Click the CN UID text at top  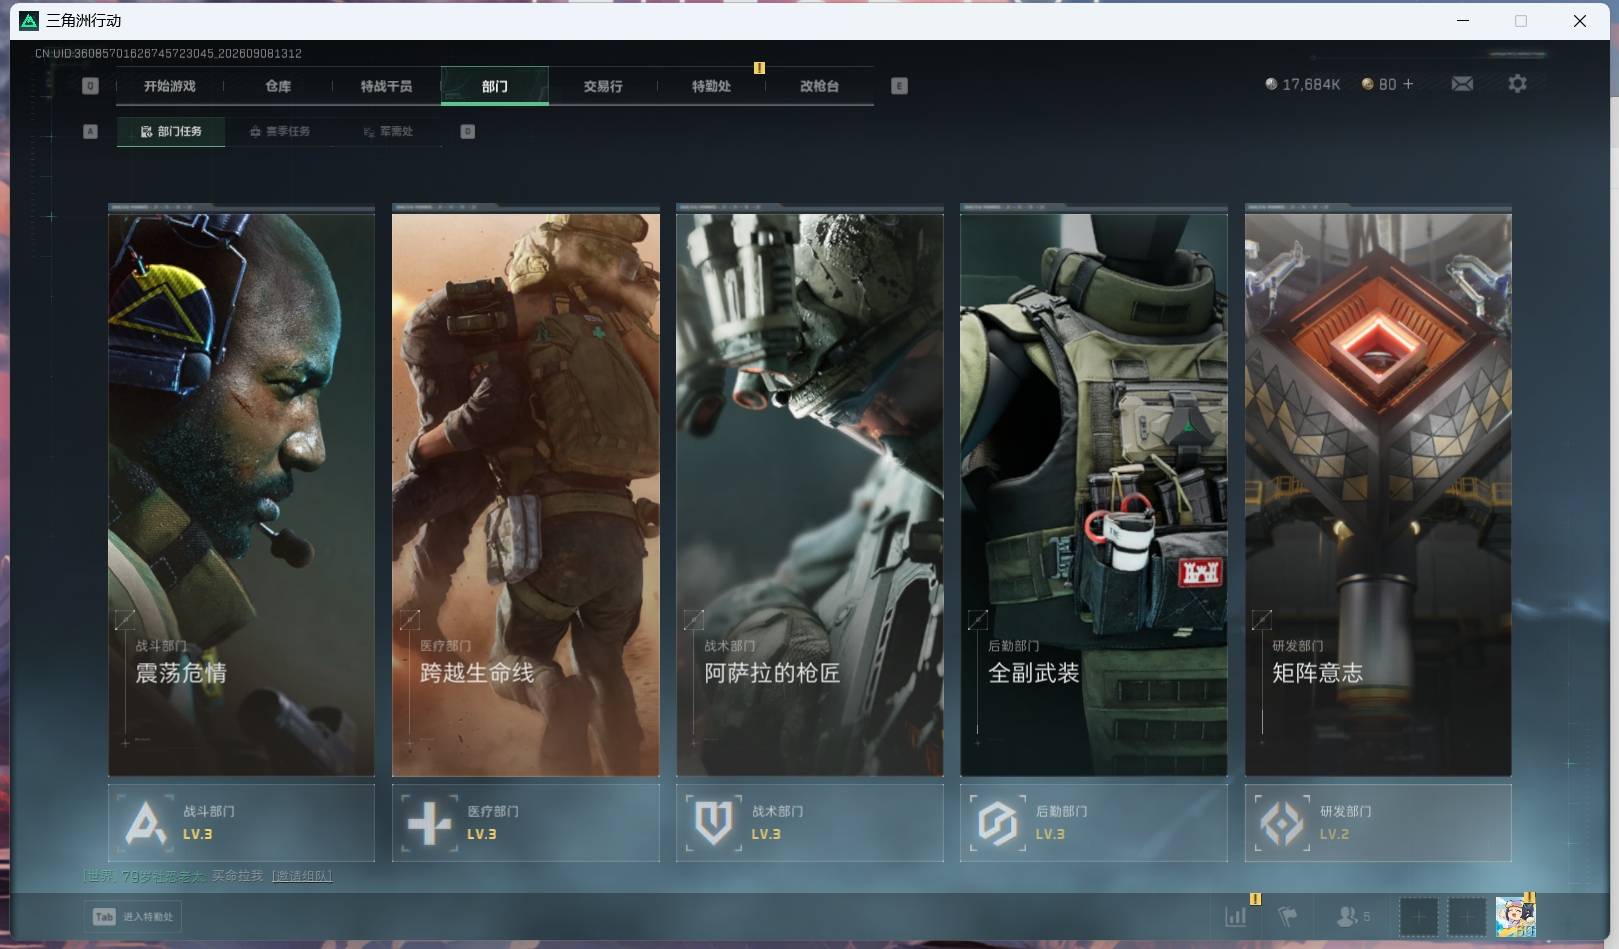pos(168,53)
